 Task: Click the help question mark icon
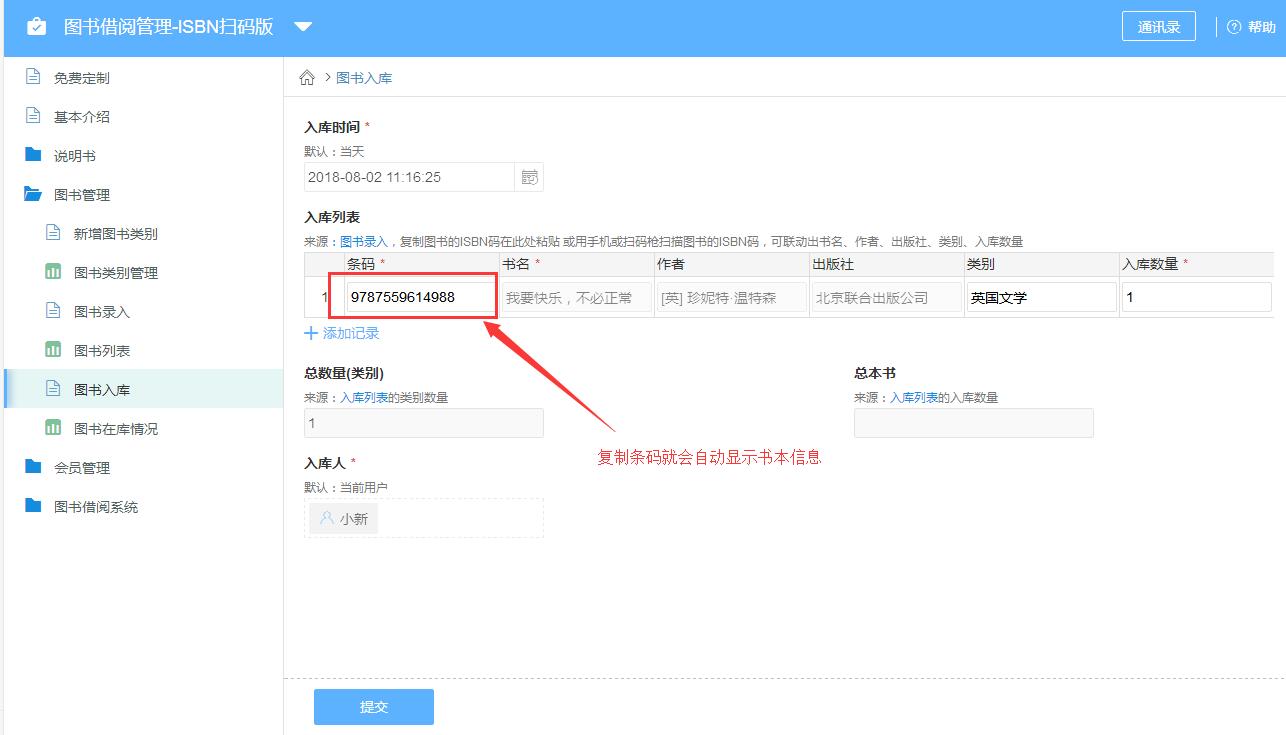click(1234, 27)
